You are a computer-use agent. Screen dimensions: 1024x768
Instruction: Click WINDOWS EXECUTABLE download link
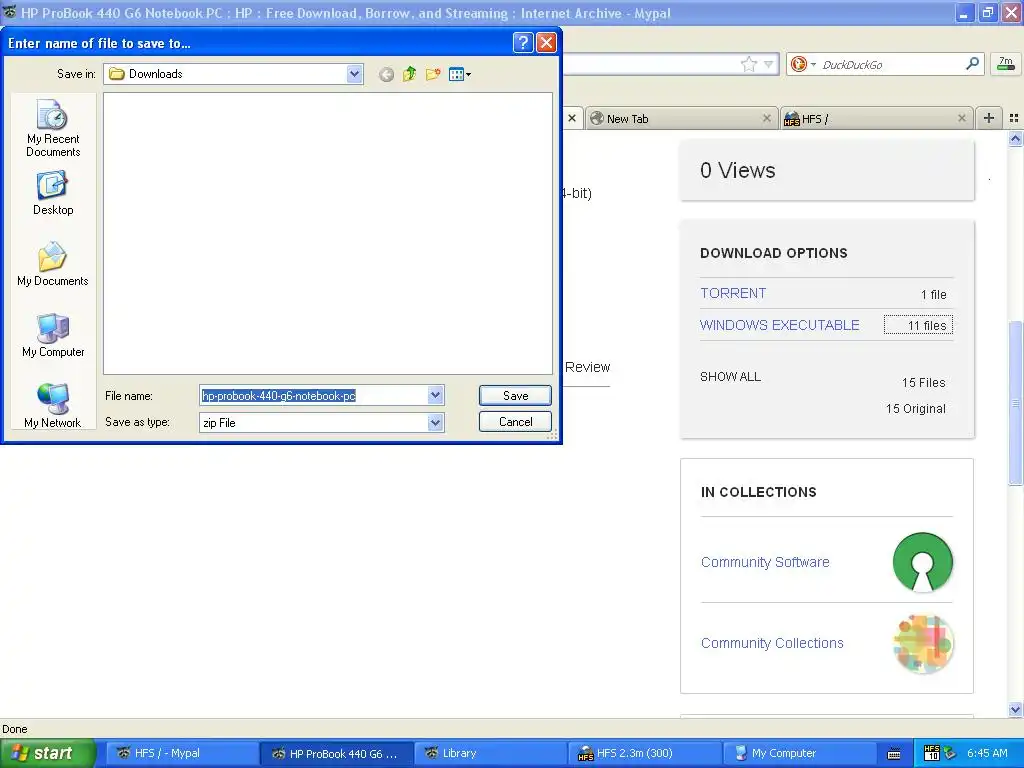[x=780, y=325]
